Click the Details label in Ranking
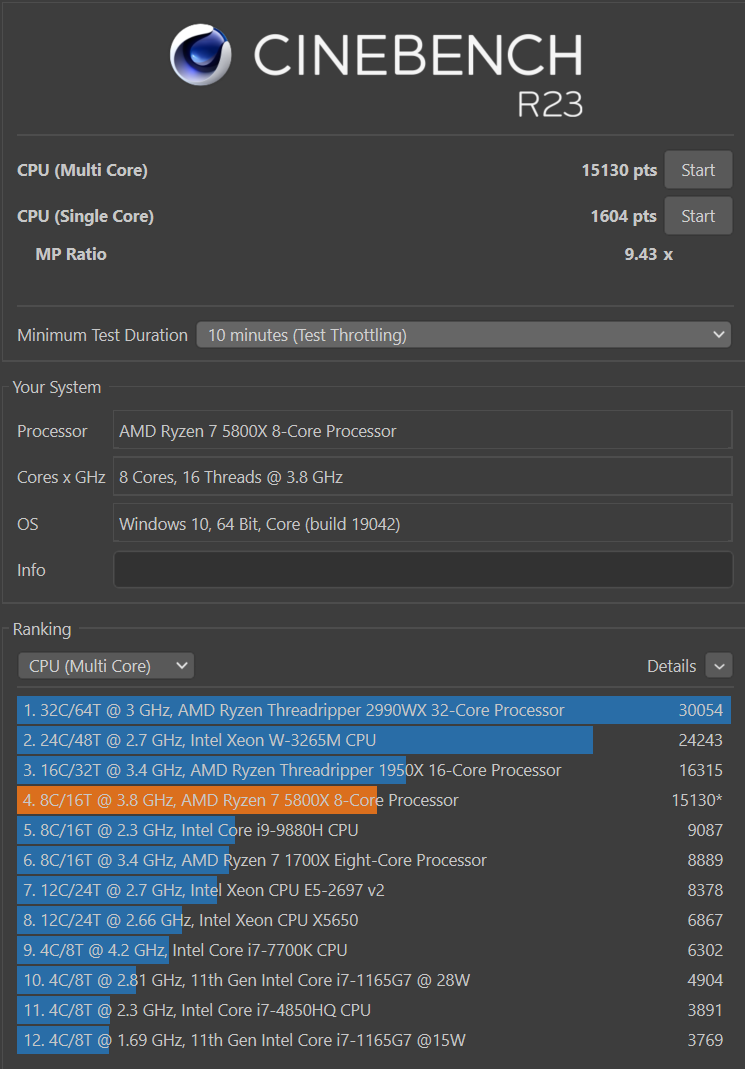745x1069 pixels. click(671, 666)
